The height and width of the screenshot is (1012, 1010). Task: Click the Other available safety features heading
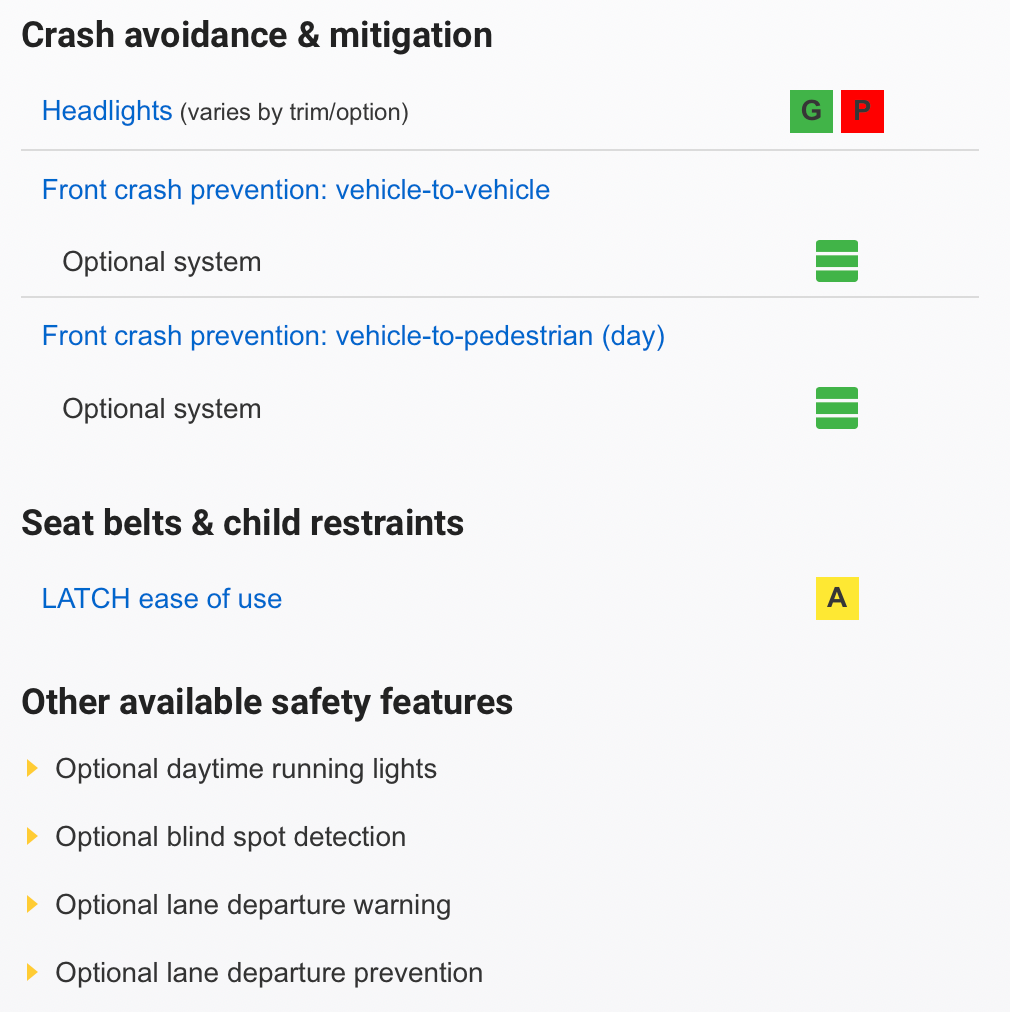[267, 702]
